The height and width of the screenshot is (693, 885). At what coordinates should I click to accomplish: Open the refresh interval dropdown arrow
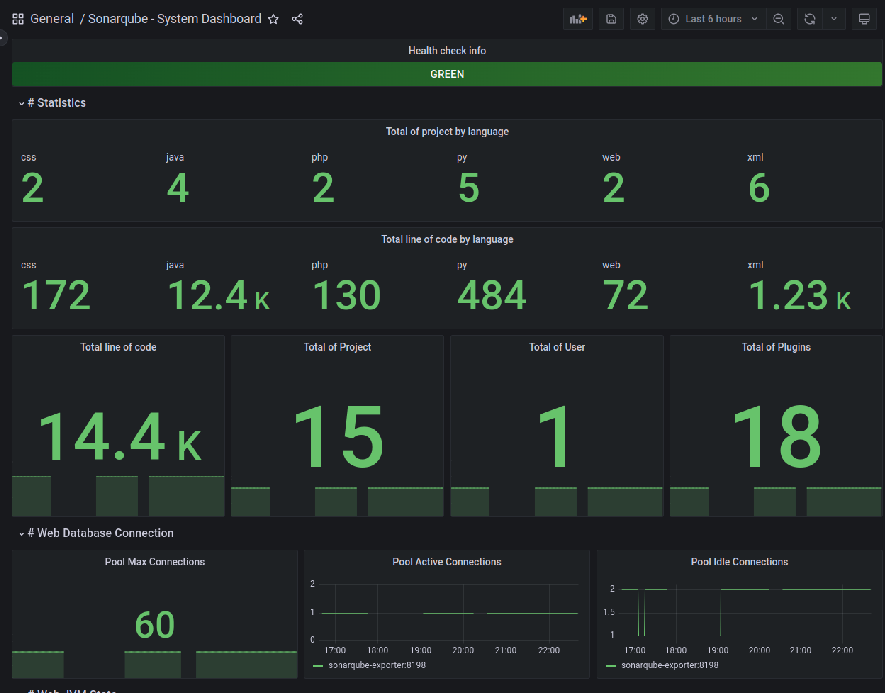click(834, 19)
